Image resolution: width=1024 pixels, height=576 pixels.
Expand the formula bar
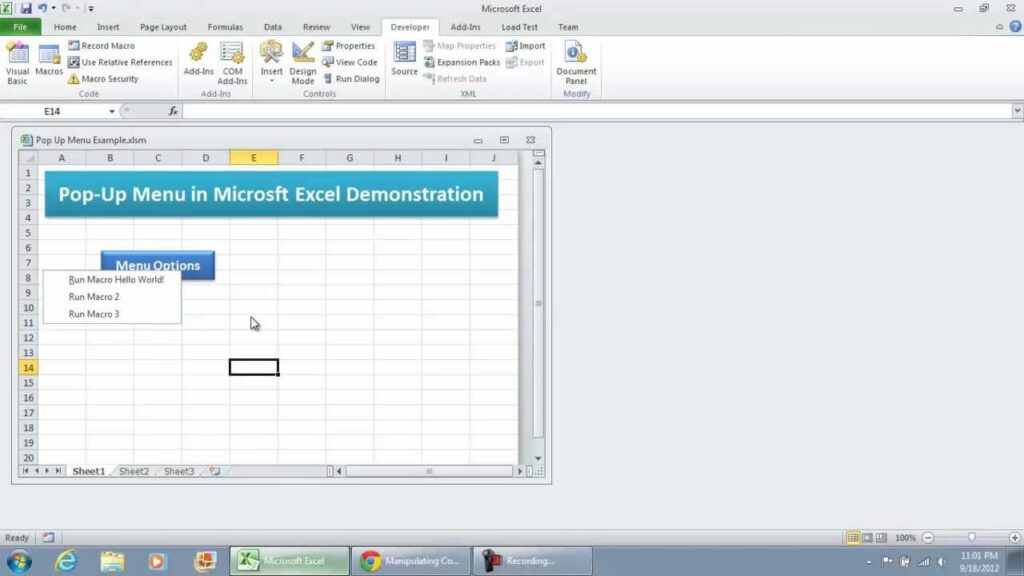[1017, 112]
